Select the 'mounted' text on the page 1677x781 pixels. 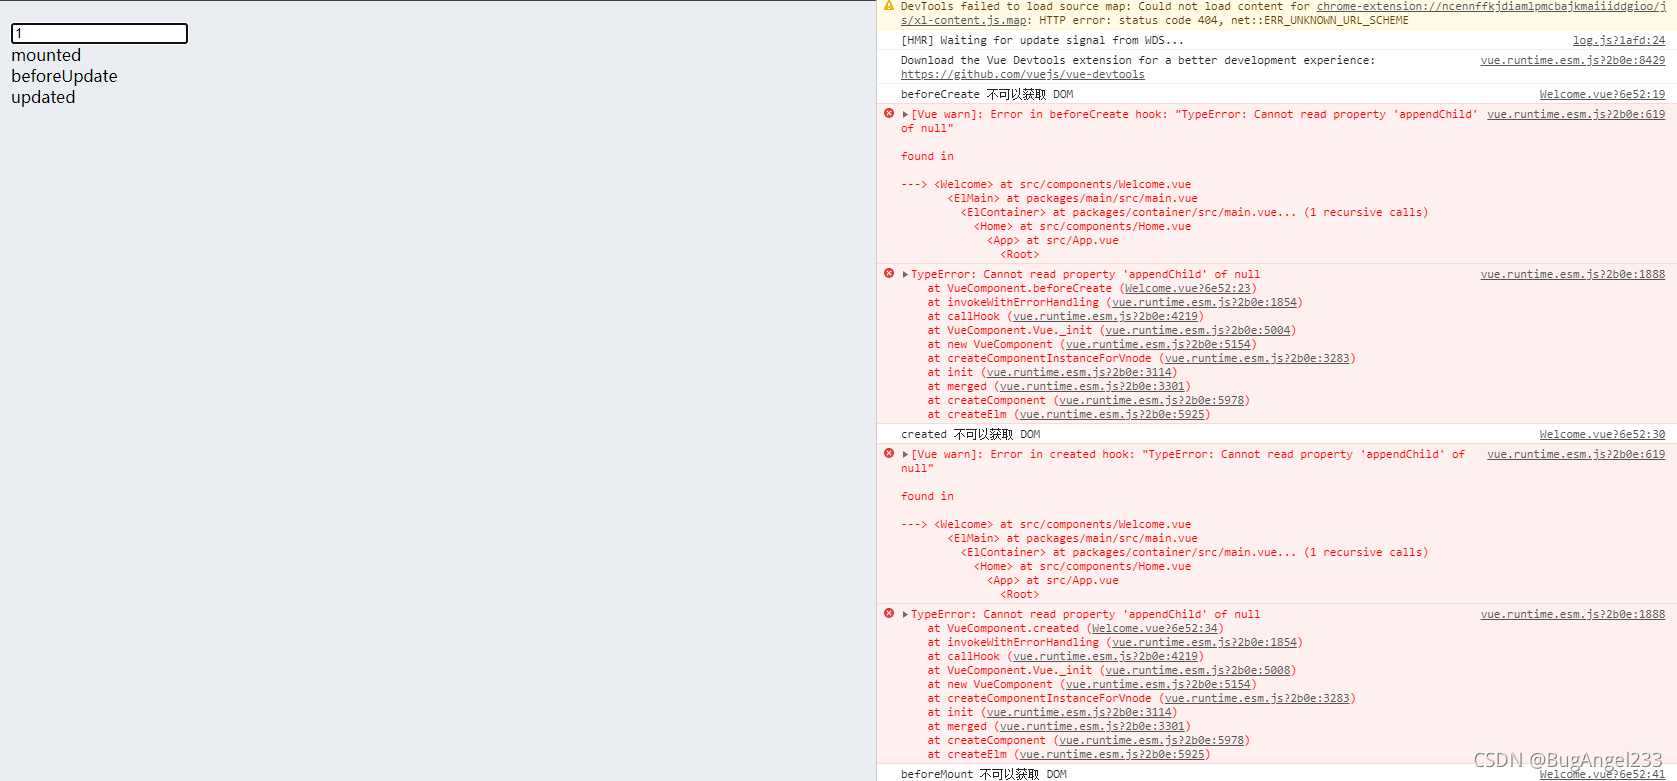pyautogui.click(x=46, y=56)
